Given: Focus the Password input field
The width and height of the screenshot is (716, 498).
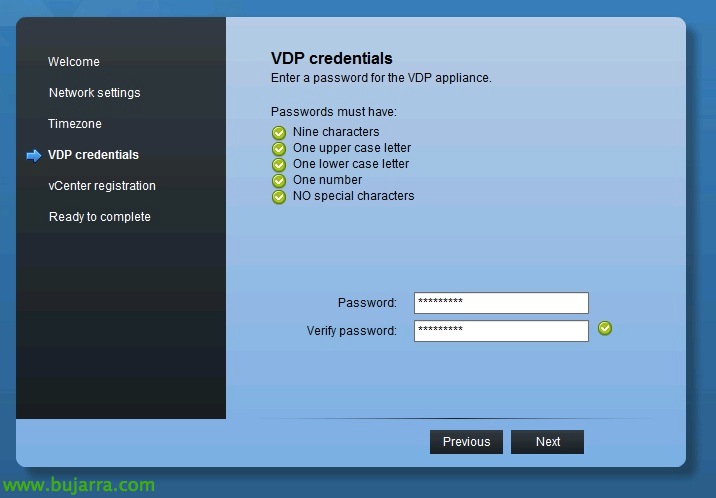Looking at the screenshot, I should click(x=501, y=303).
